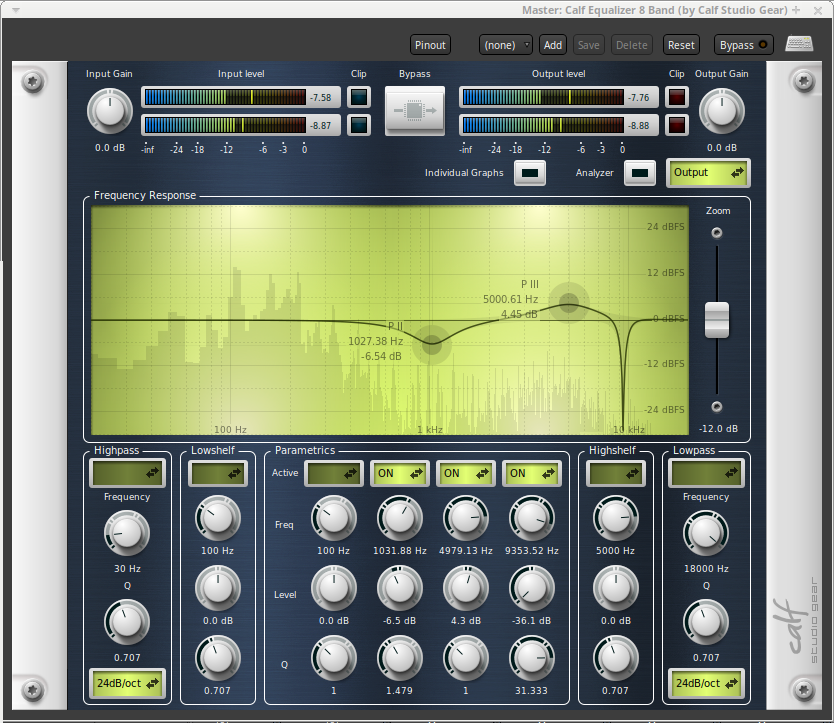
Task: Click the Bypass button in the top bar
Action: coord(742,44)
